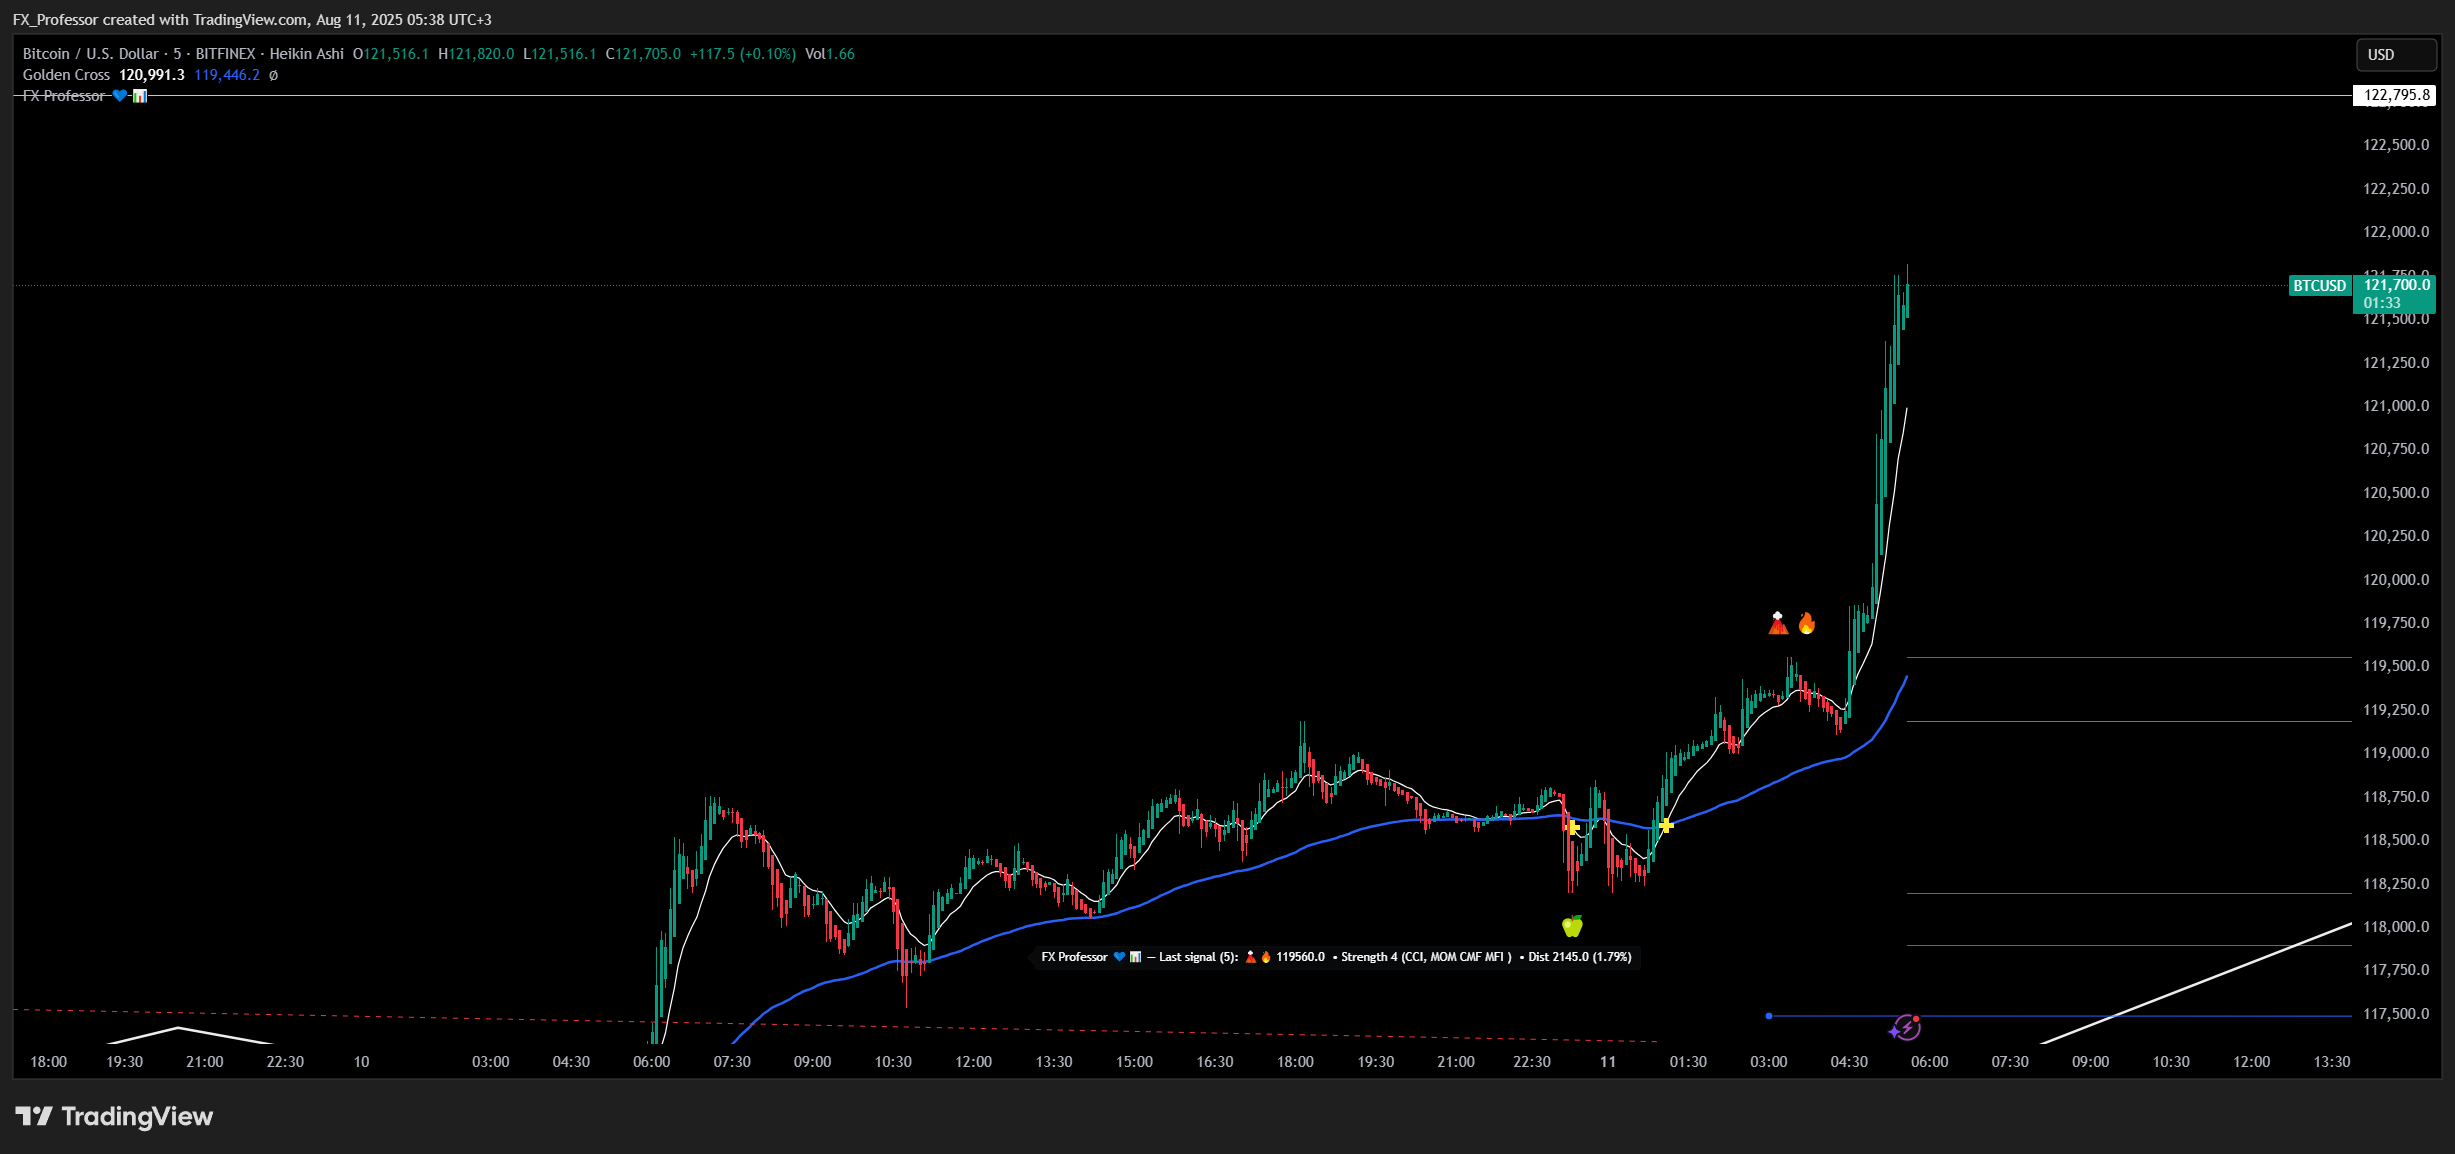Click the fire signal marker on chart
2455x1154 pixels.
coord(1806,624)
